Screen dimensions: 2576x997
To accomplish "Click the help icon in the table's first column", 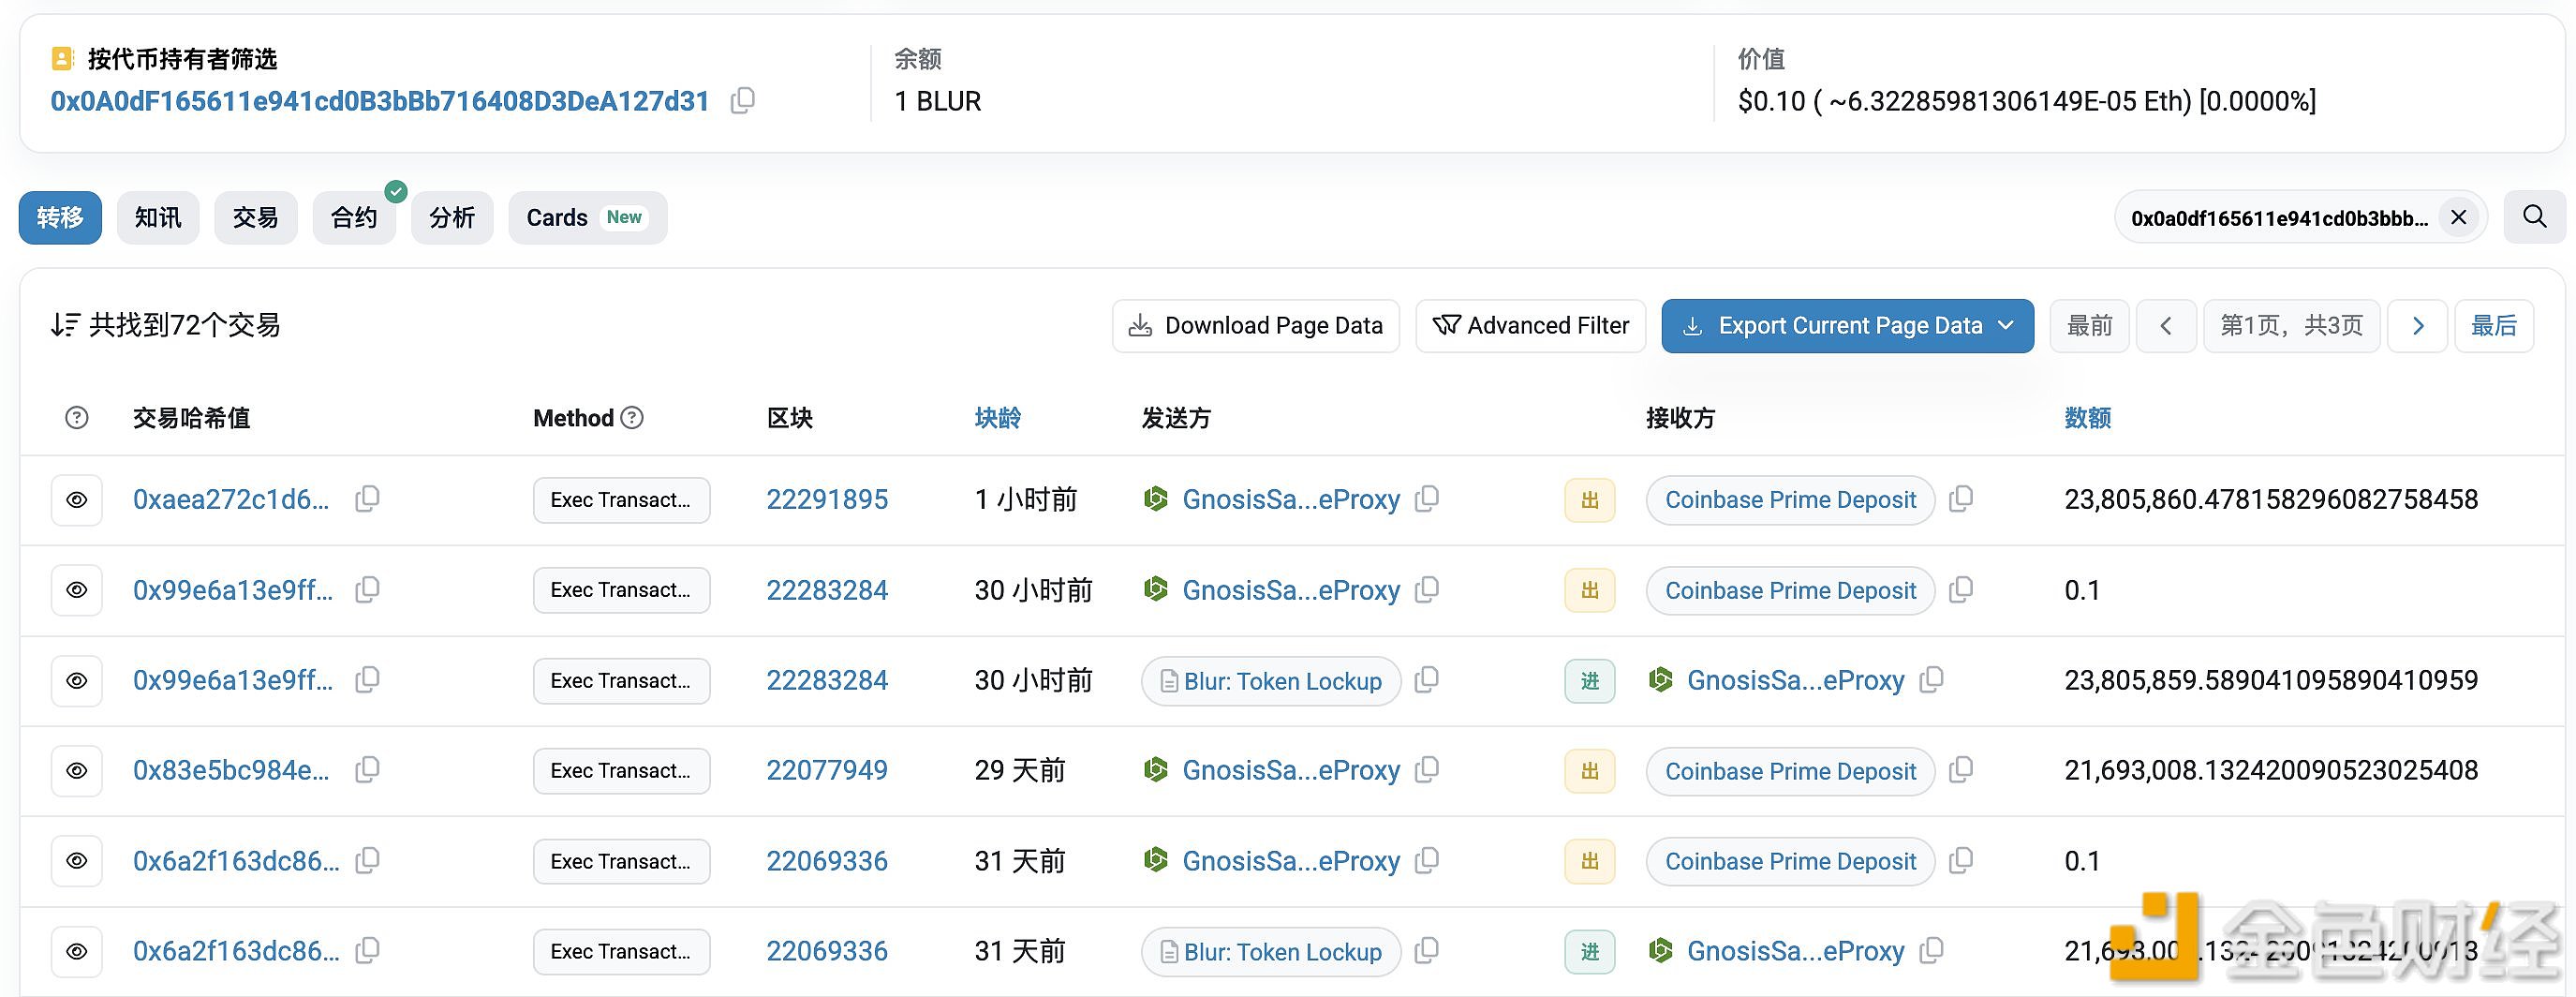I will pyautogui.click(x=76, y=418).
